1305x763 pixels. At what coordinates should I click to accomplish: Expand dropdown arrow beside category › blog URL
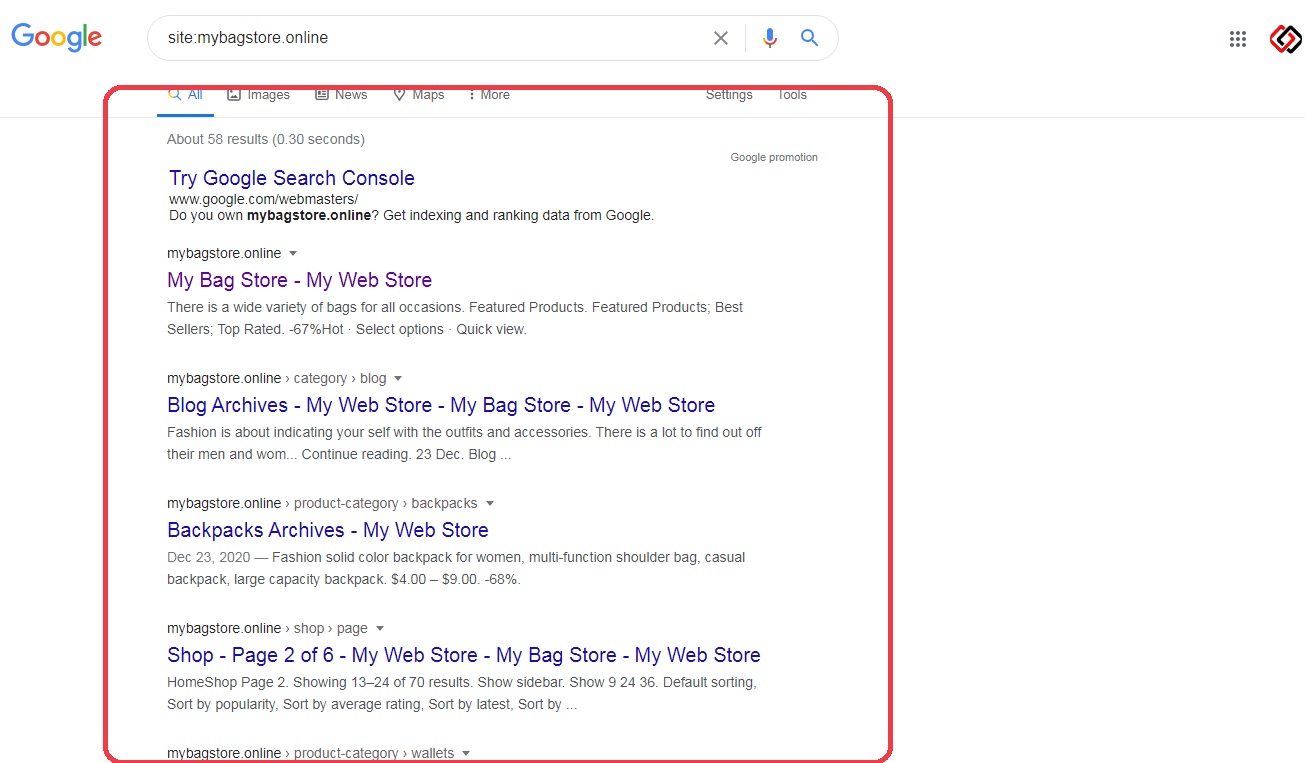click(398, 379)
